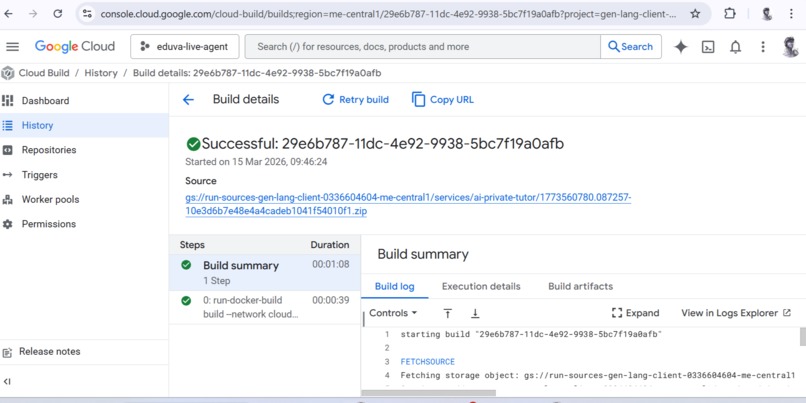Viewport: 806px width, 403px height.
Task: Activate Cloud Shell terminal icon
Action: (x=708, y=47)
